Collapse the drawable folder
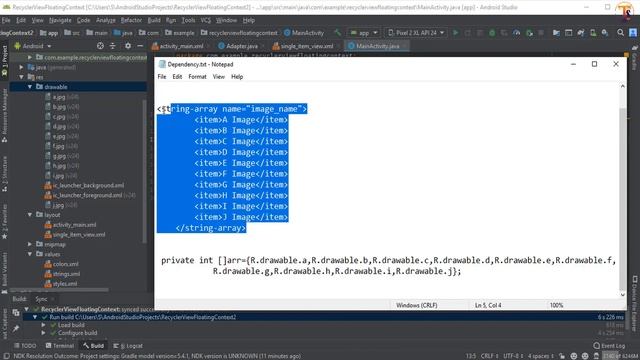This screenshot has height=360, width=640. pyautogui.click(x=30, y=87)
